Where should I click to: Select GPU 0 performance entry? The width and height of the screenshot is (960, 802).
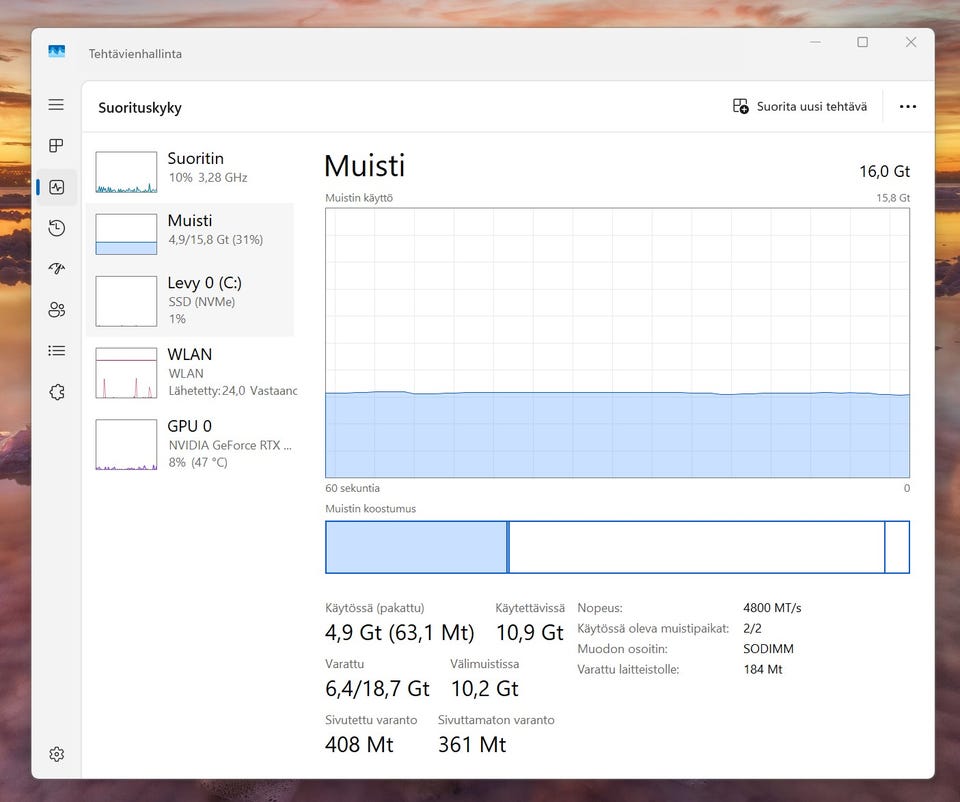click(x=190, y=444)
